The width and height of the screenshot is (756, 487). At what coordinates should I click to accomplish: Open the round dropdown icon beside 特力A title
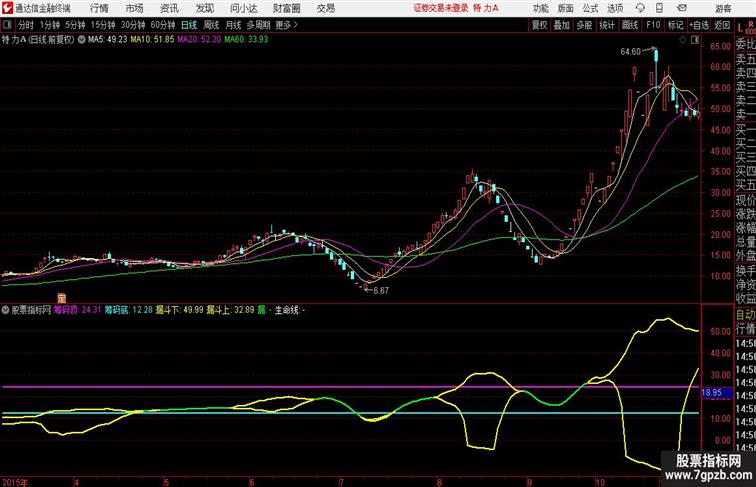click(x=81, y=40)
